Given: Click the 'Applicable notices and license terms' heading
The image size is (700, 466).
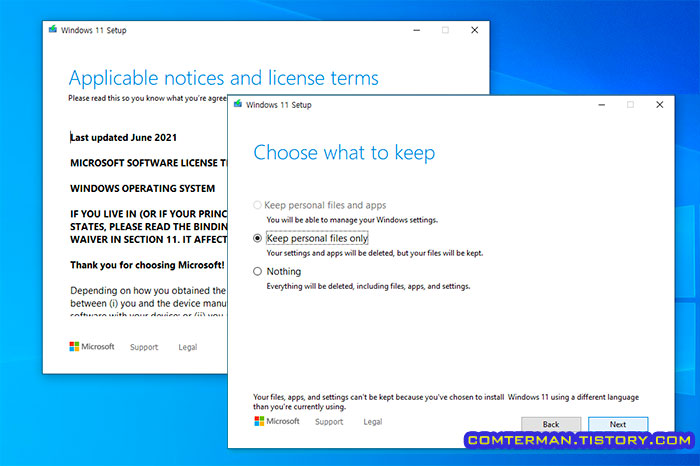Looking at the screenshot, I should coord(223,78).
